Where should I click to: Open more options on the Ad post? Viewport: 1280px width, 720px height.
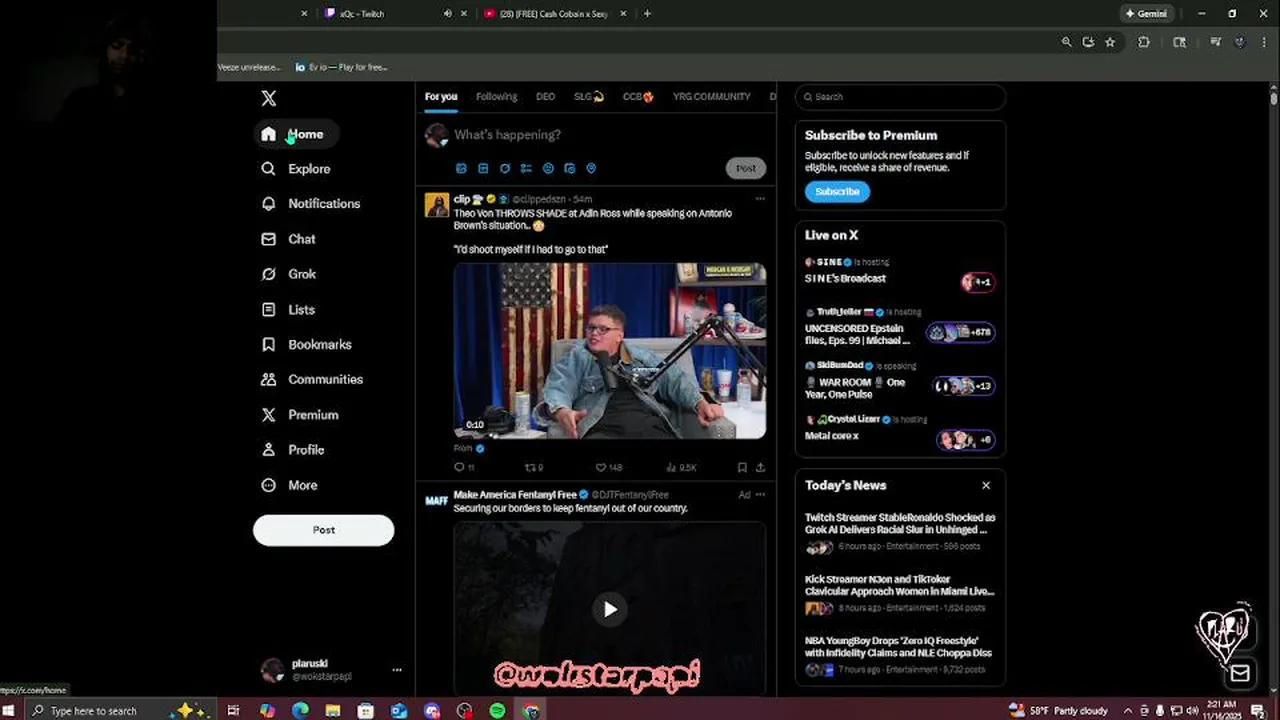[760, 494]
